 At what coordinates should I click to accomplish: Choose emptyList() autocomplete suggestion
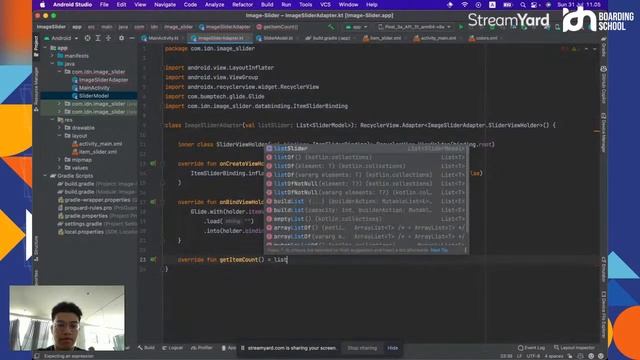(366, 219)
